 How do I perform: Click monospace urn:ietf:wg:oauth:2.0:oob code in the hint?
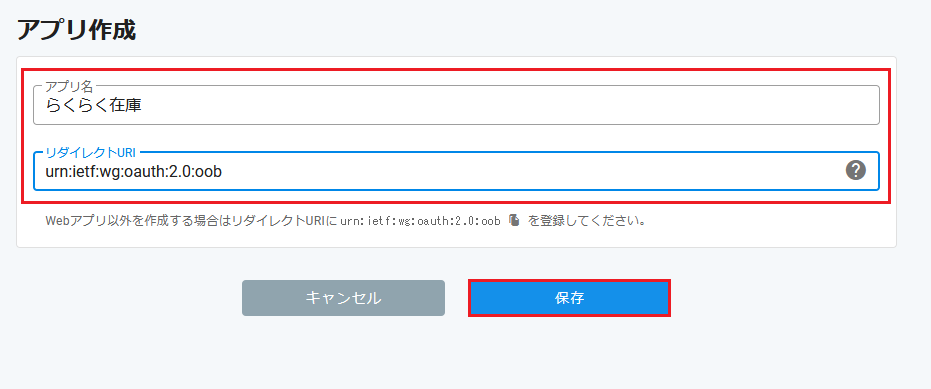coord(420,222)
